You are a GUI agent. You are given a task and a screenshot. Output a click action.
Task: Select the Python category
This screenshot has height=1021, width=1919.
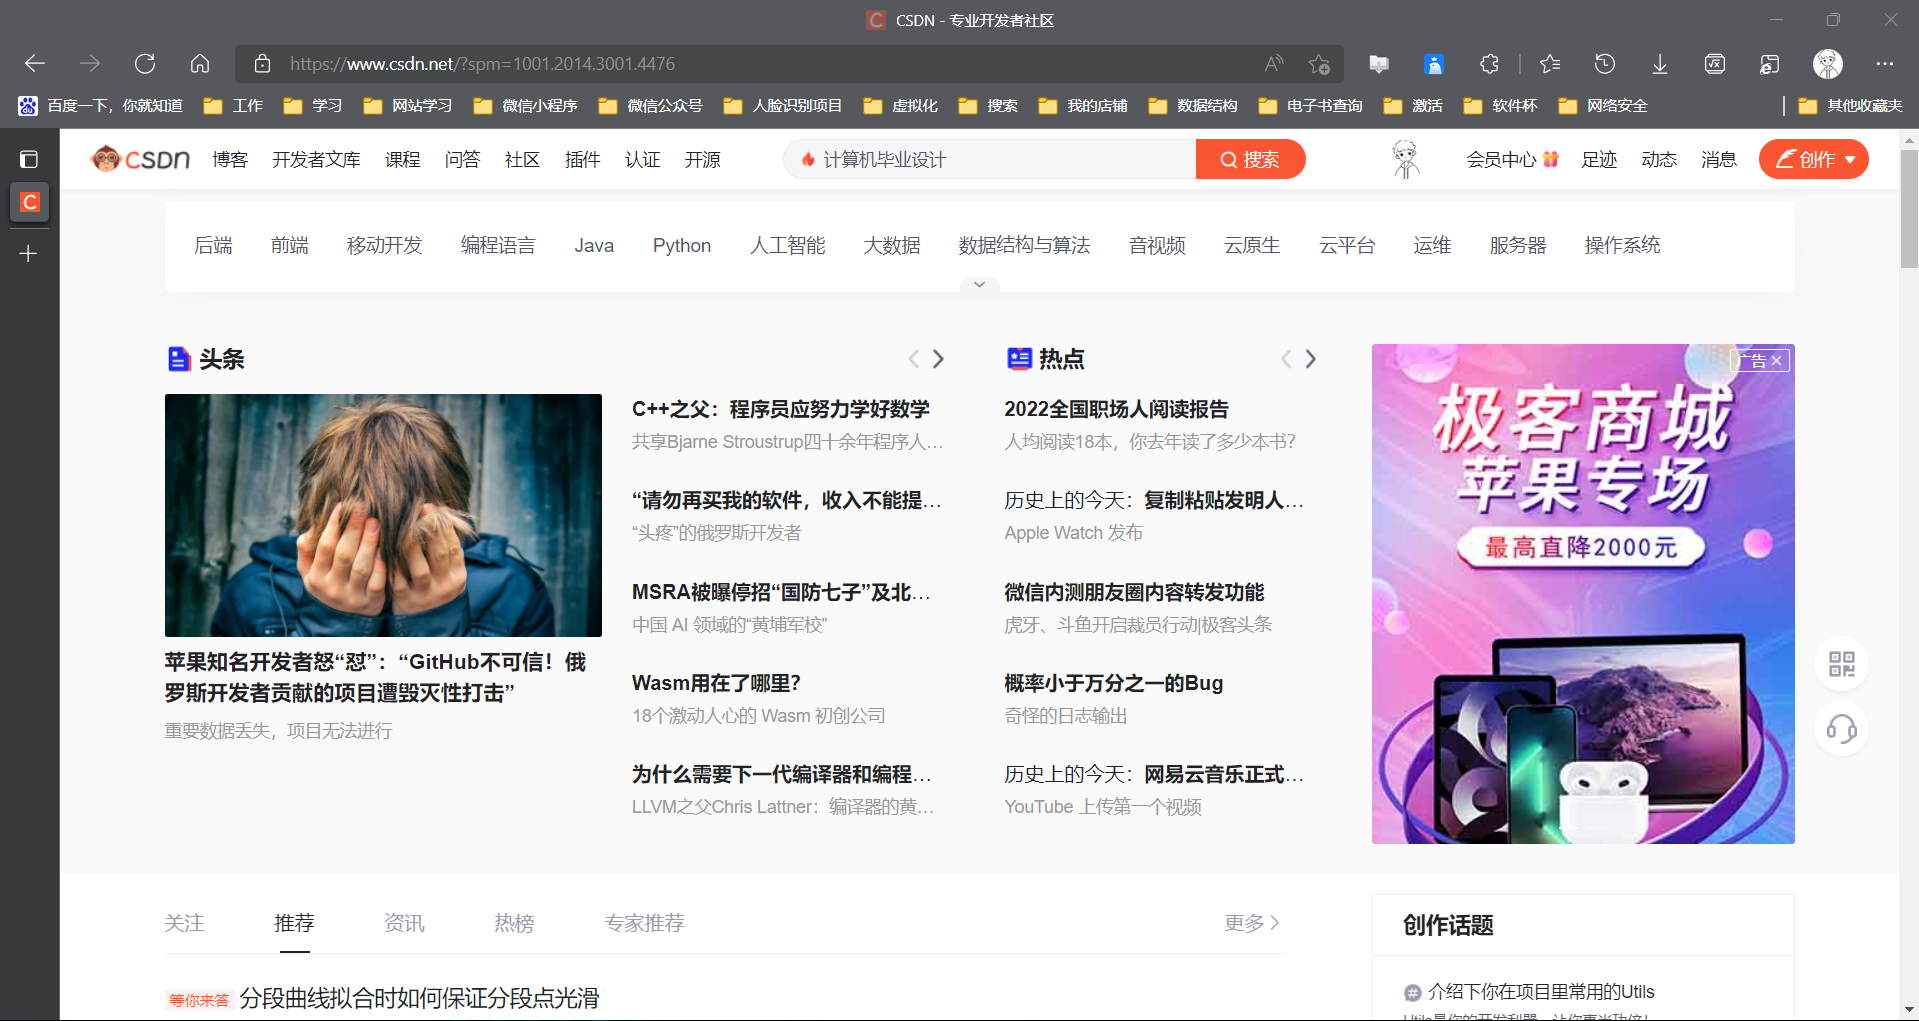[x=682, y=246]
